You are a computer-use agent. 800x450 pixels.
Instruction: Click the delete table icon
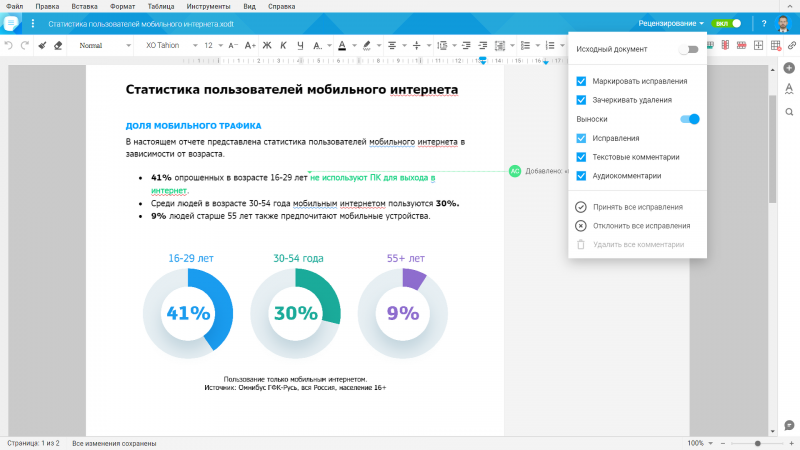[x=776, y=45]
